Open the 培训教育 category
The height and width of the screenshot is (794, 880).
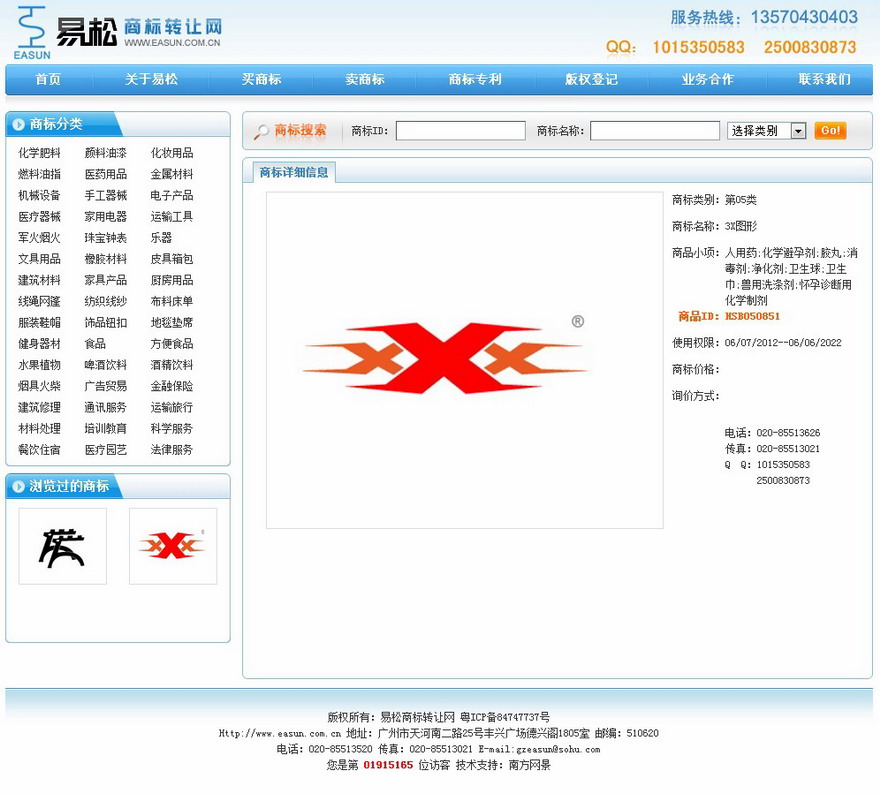pyautogui.click(x=106, y=429)
